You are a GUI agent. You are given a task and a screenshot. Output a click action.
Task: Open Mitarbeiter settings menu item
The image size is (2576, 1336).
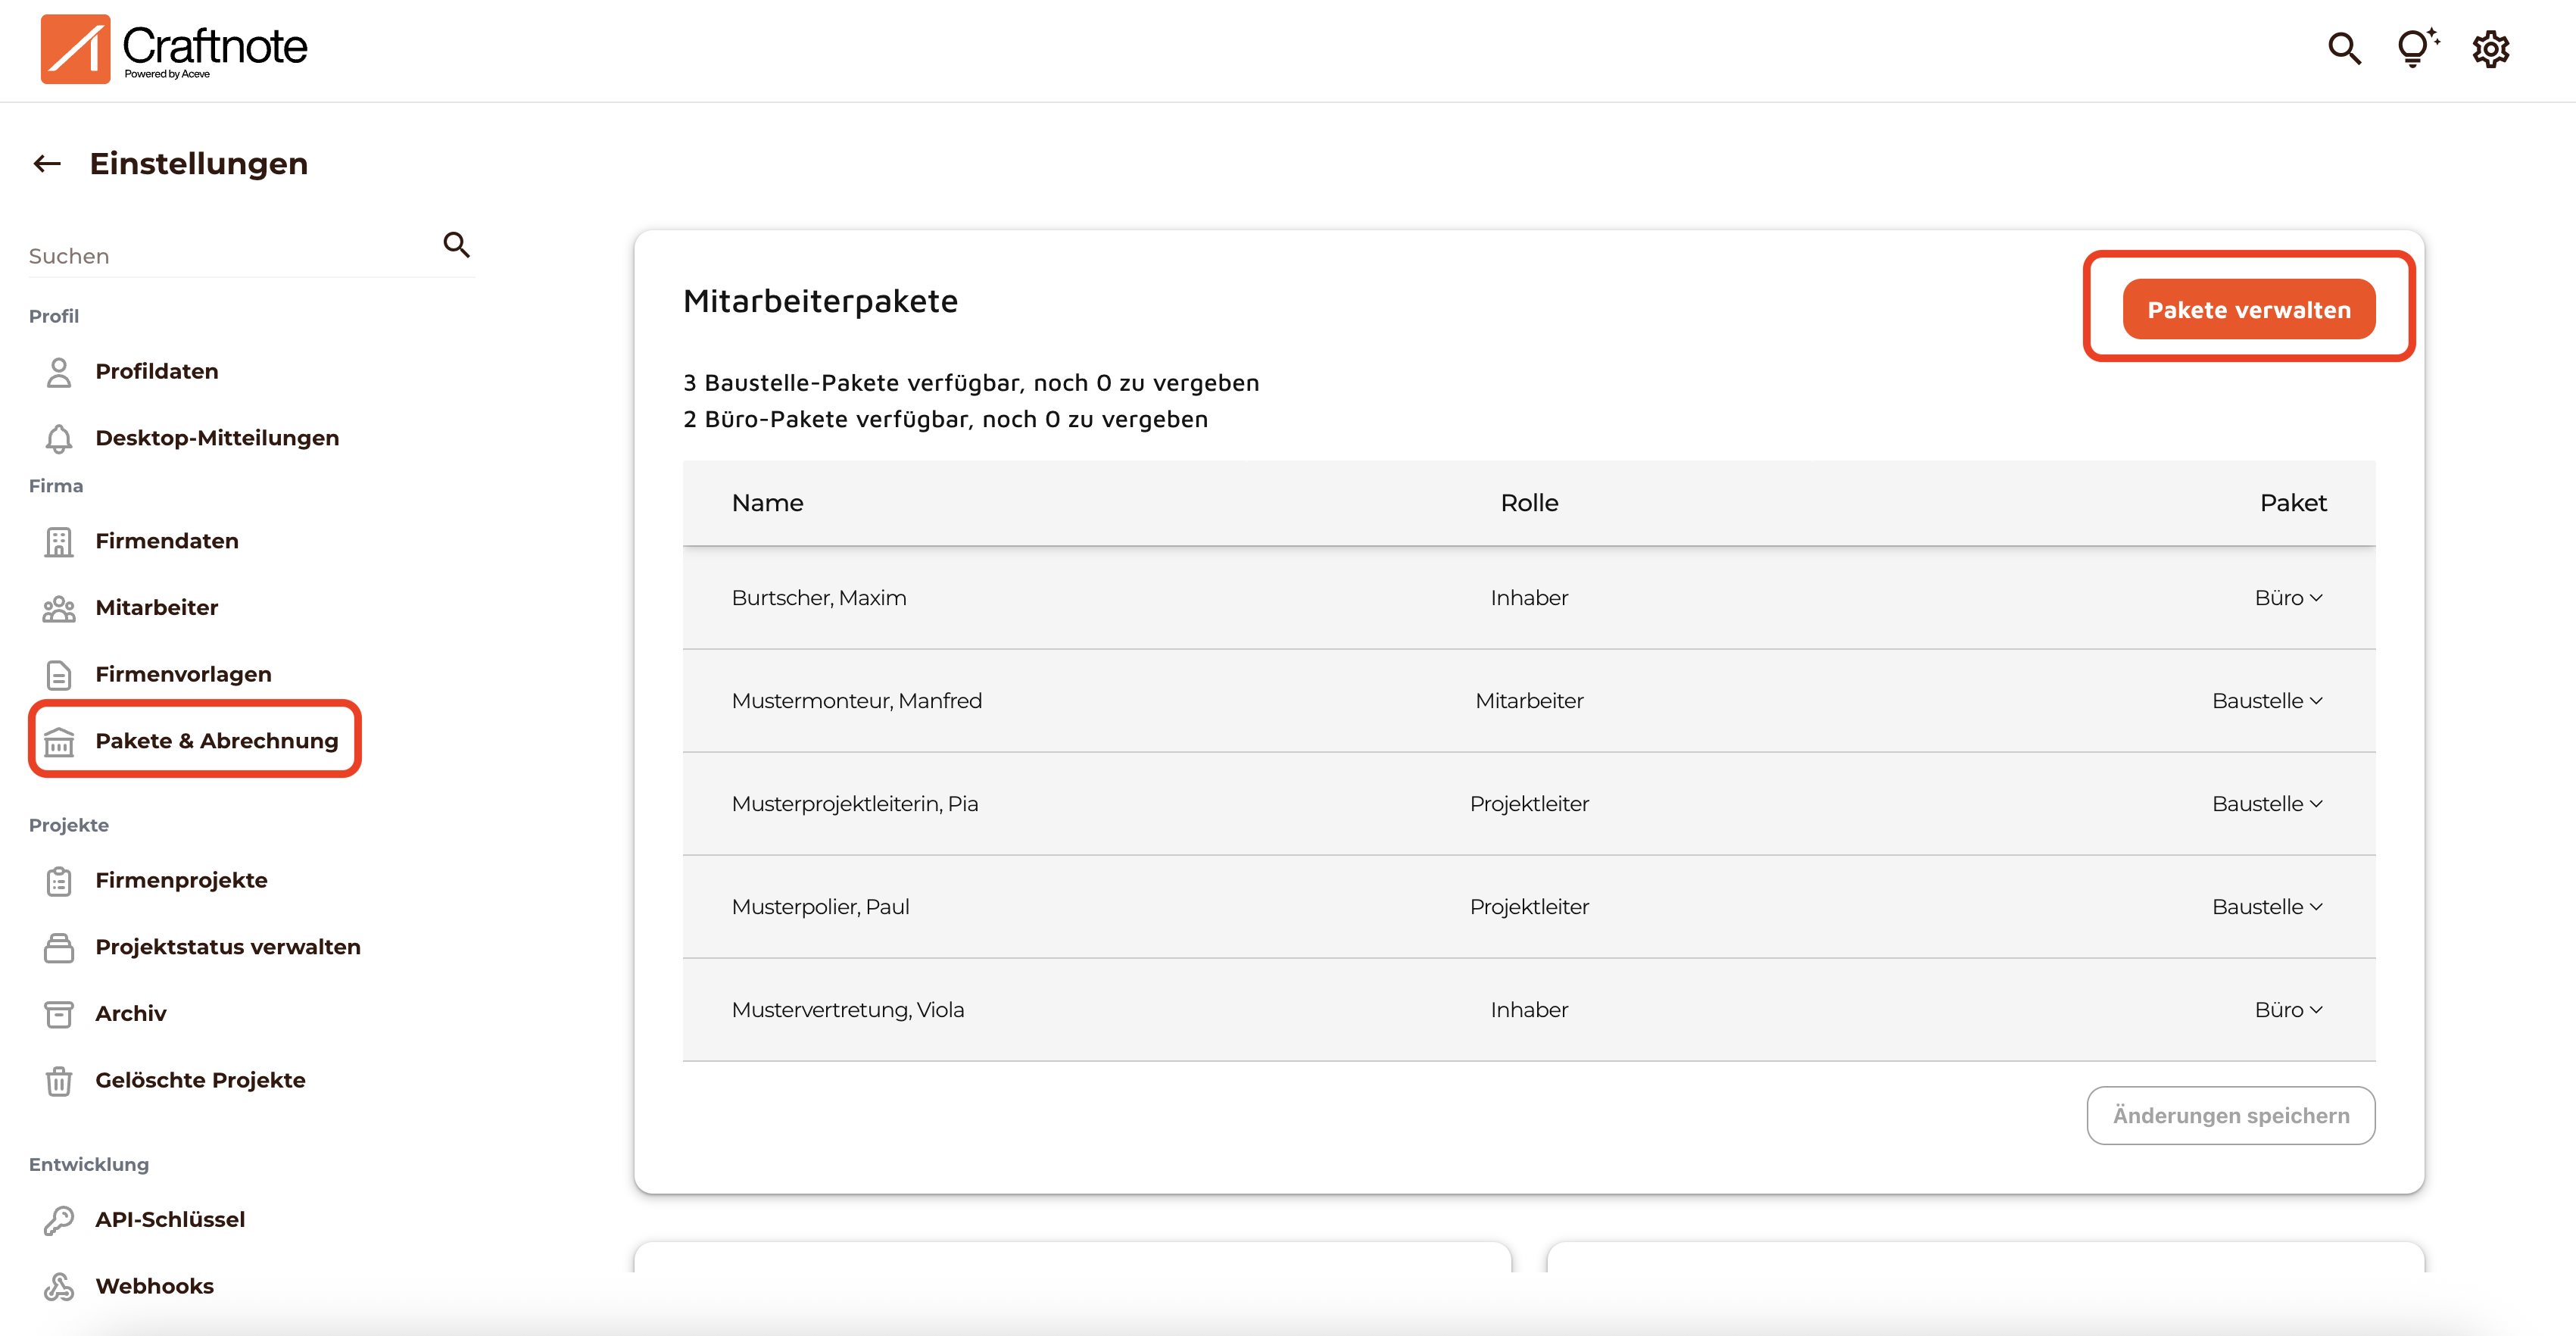[x=156, y=608]
